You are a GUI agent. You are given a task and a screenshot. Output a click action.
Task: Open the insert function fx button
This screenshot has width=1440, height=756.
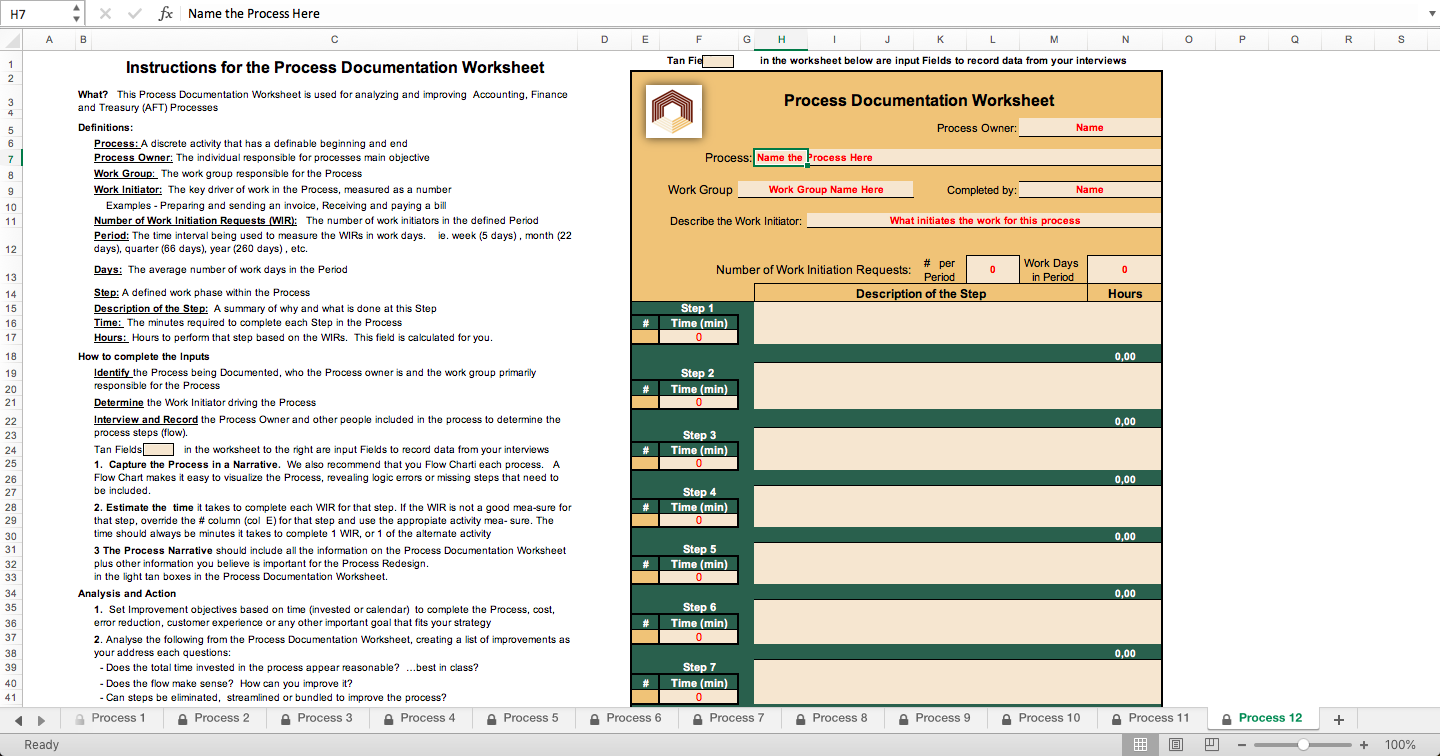pos(166,14)
